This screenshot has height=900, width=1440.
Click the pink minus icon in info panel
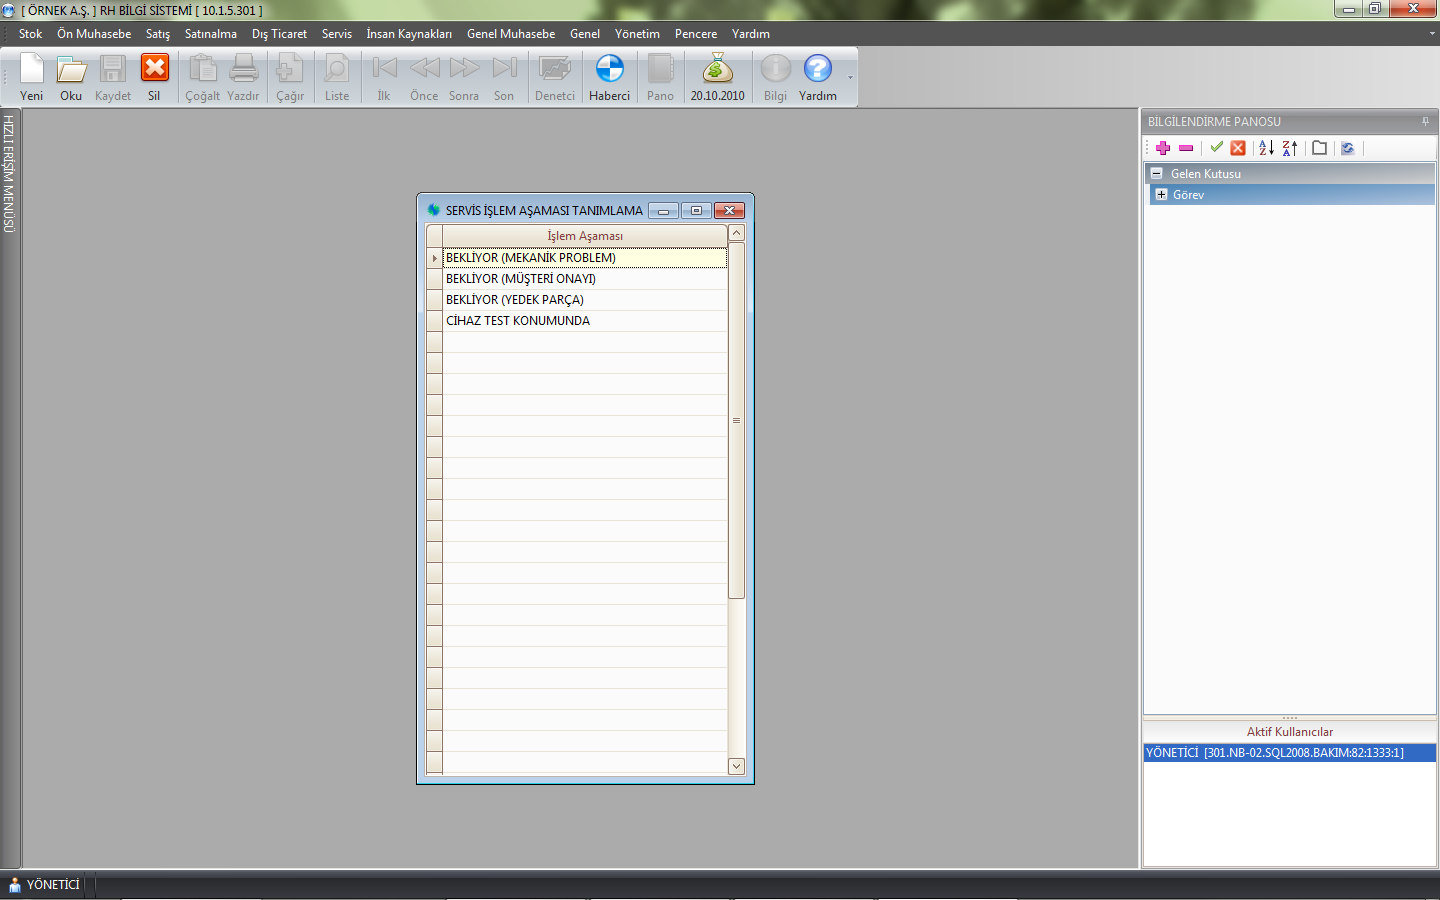[1186, 148]
